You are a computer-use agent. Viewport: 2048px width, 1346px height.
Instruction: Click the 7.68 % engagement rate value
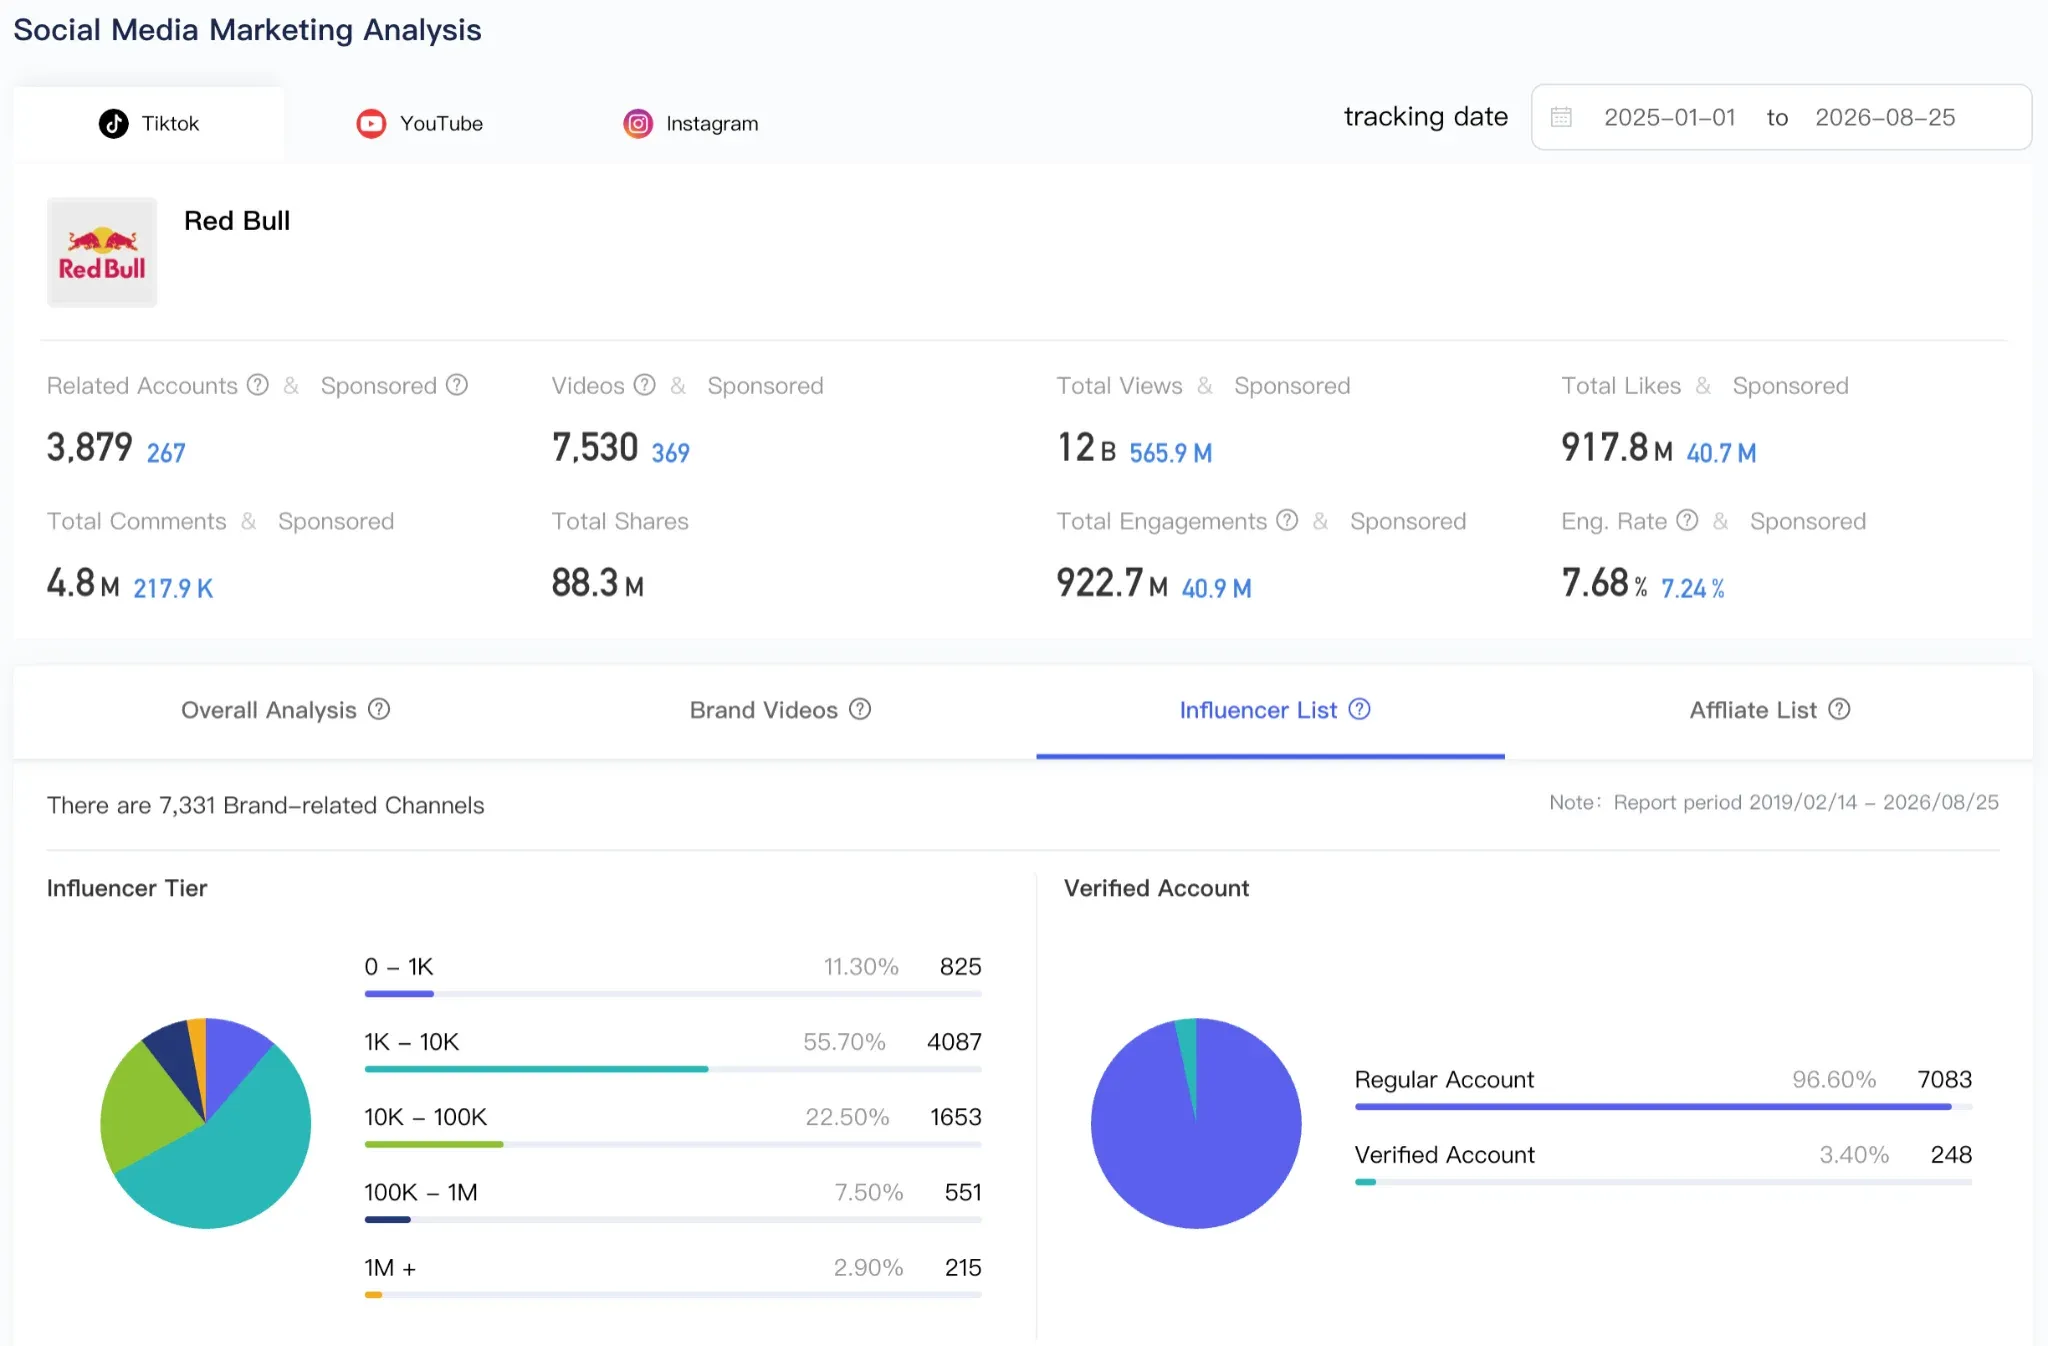1605,583
